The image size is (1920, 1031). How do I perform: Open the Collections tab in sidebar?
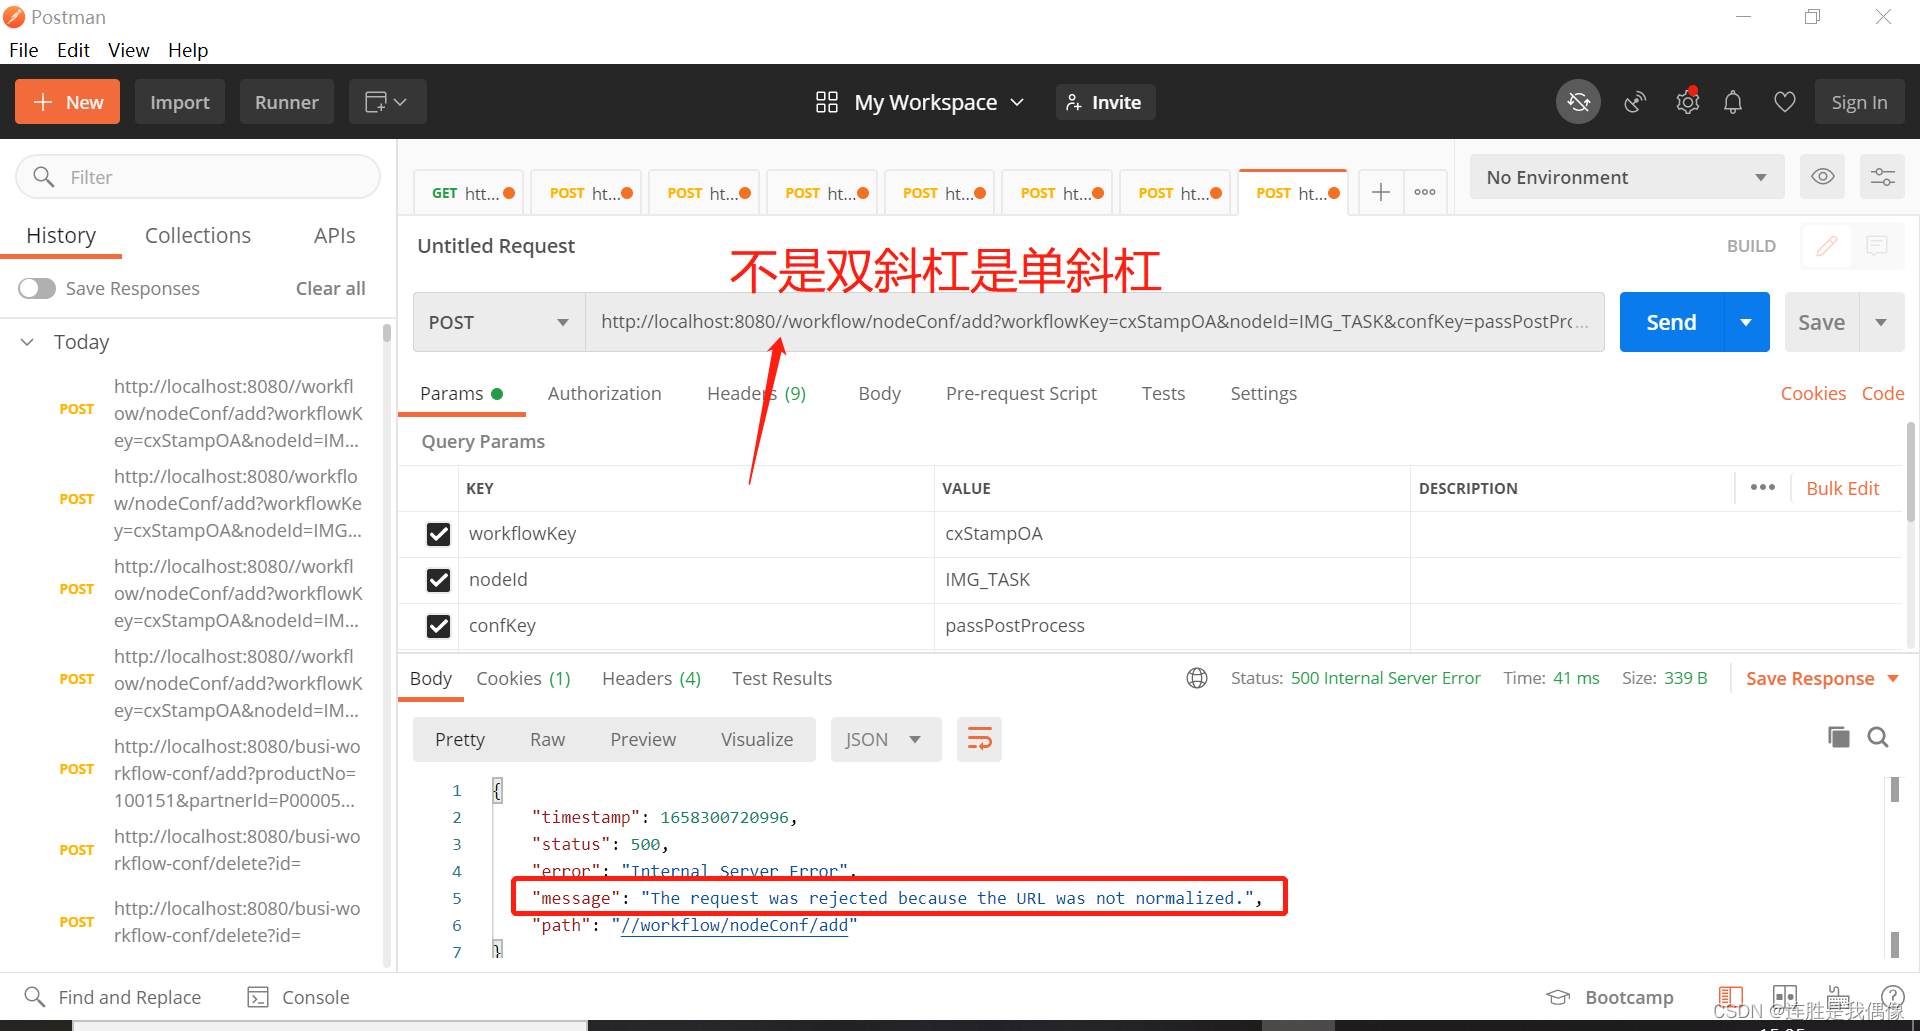(x=197, y=235)
